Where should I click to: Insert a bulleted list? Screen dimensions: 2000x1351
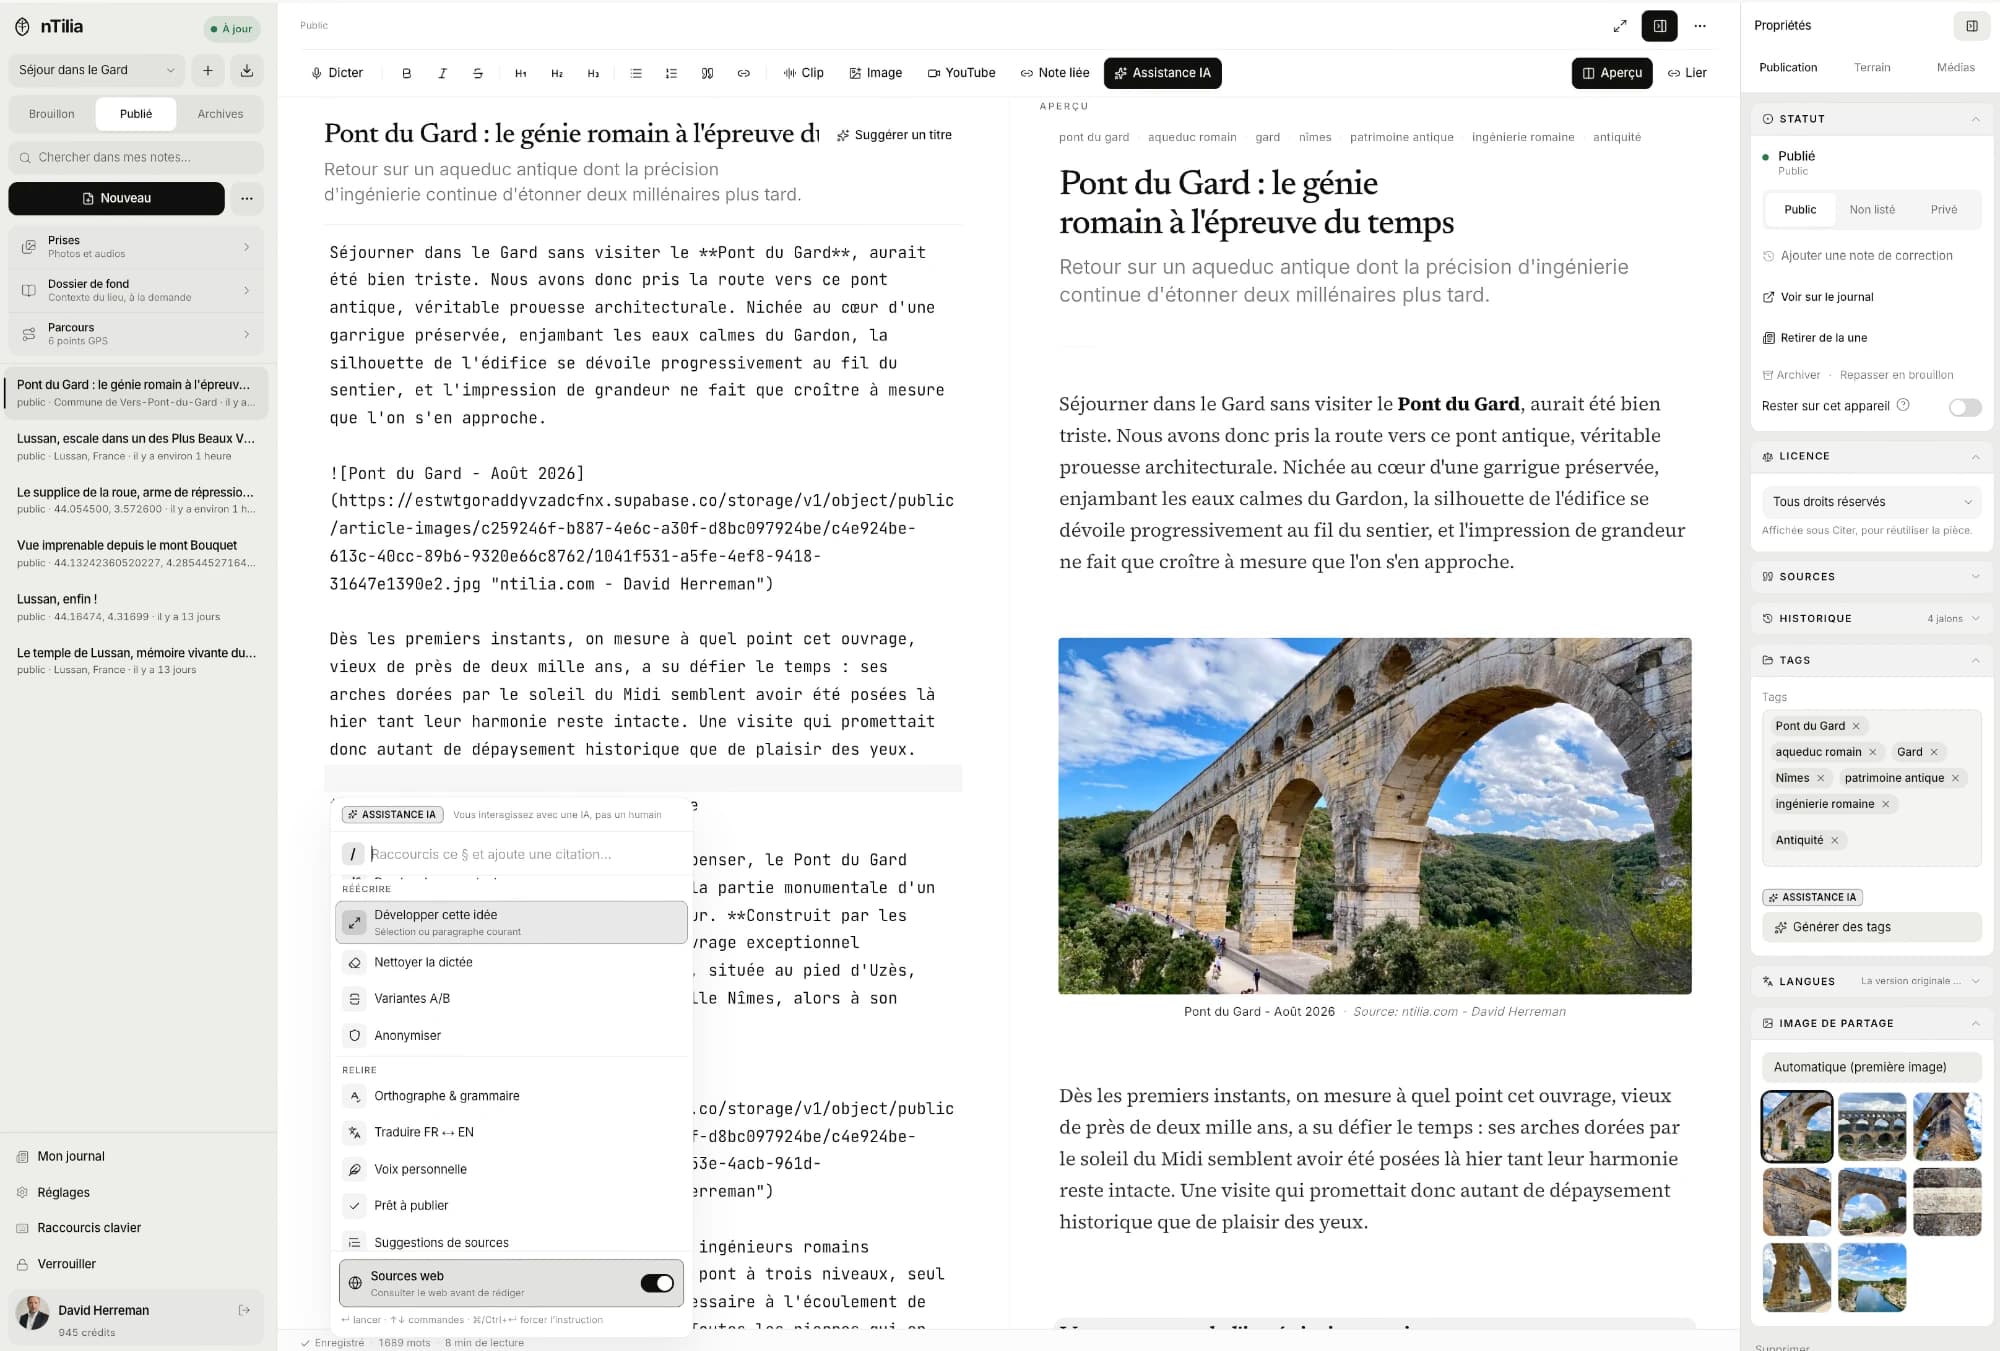tap(636, 73)
